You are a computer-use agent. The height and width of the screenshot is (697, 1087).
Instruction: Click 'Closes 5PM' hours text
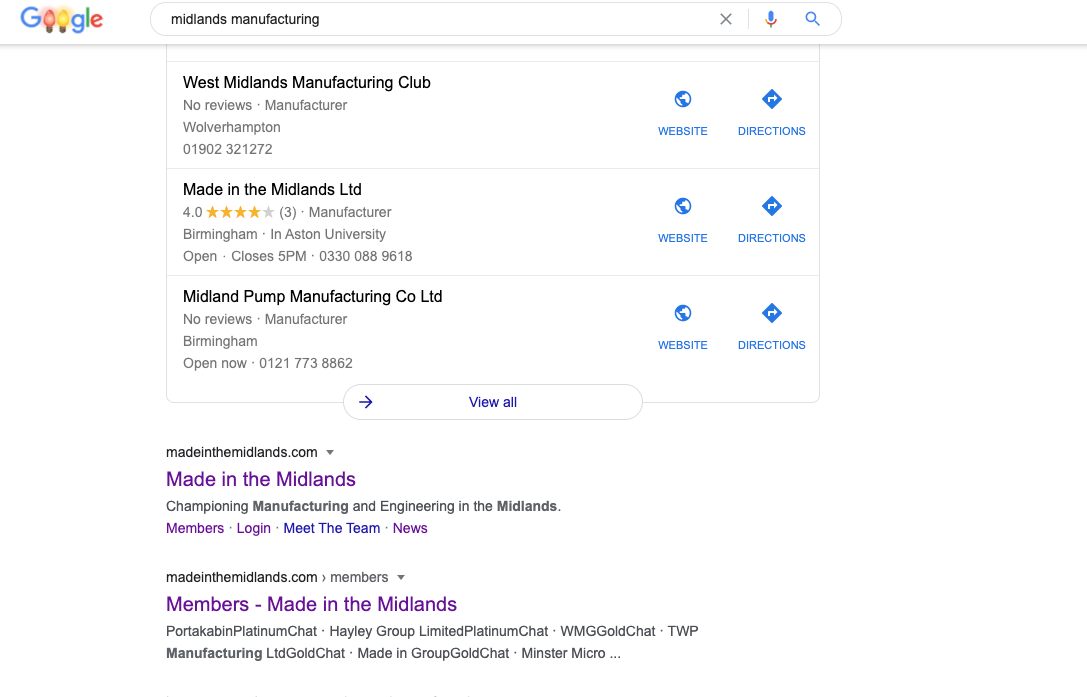(x=268, y=256)
